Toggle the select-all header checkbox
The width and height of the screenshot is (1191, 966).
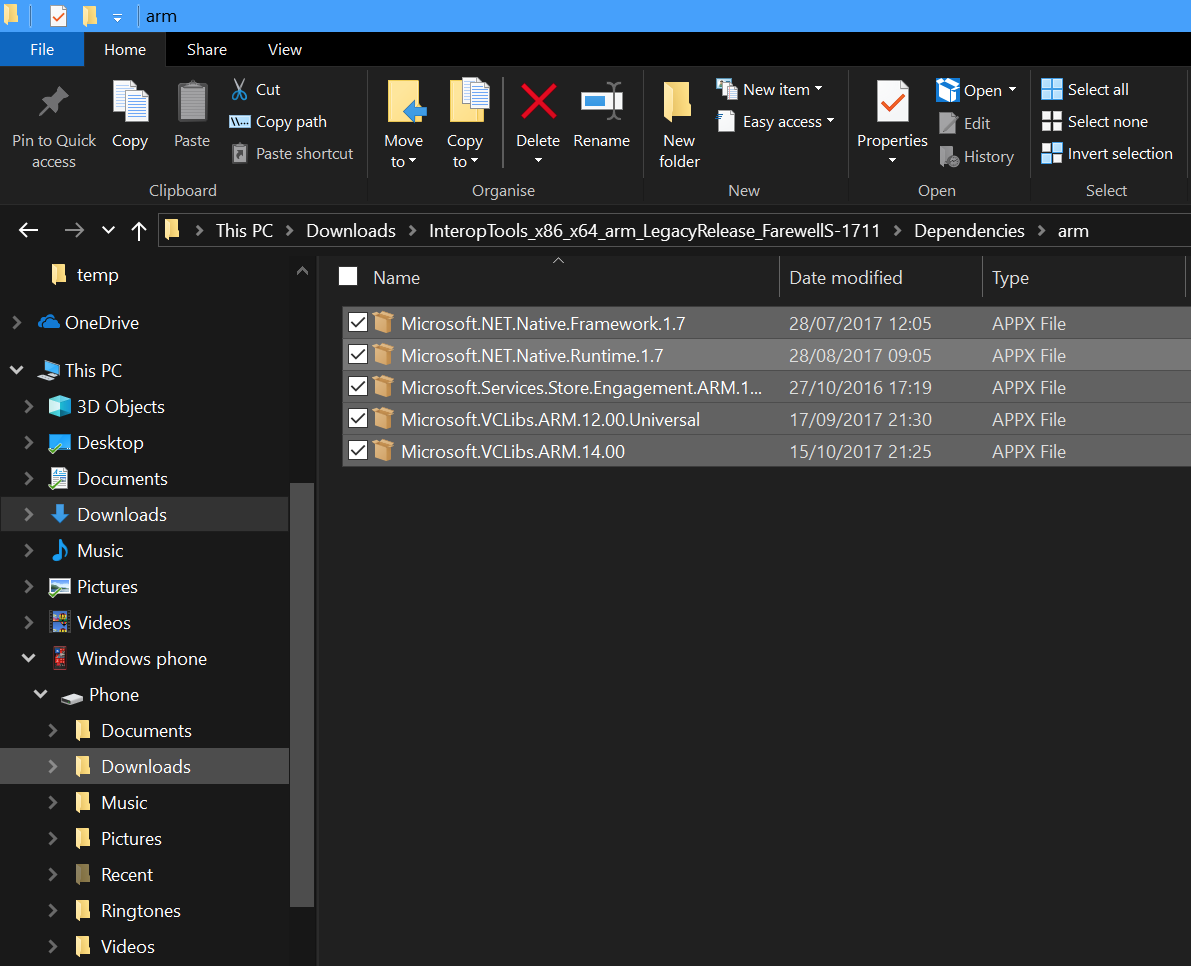point(348,276)
